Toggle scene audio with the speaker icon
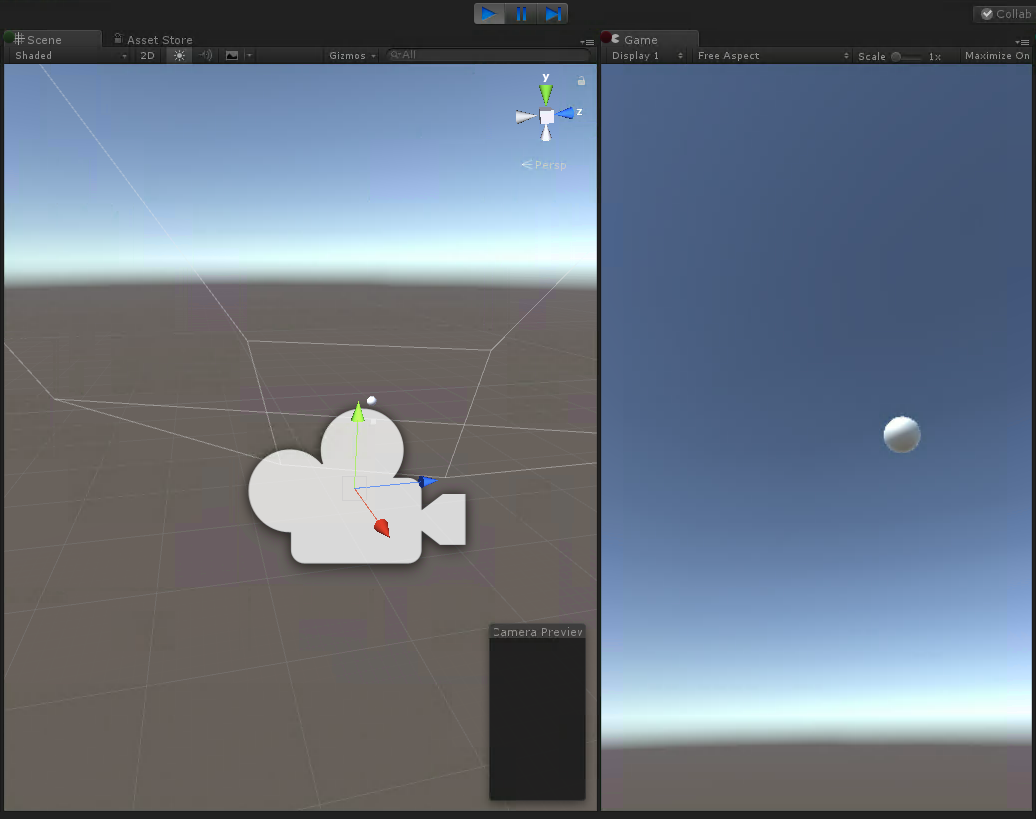This screenshot has width=1036, height=819. pyautogui.click(x=203, y=55)
